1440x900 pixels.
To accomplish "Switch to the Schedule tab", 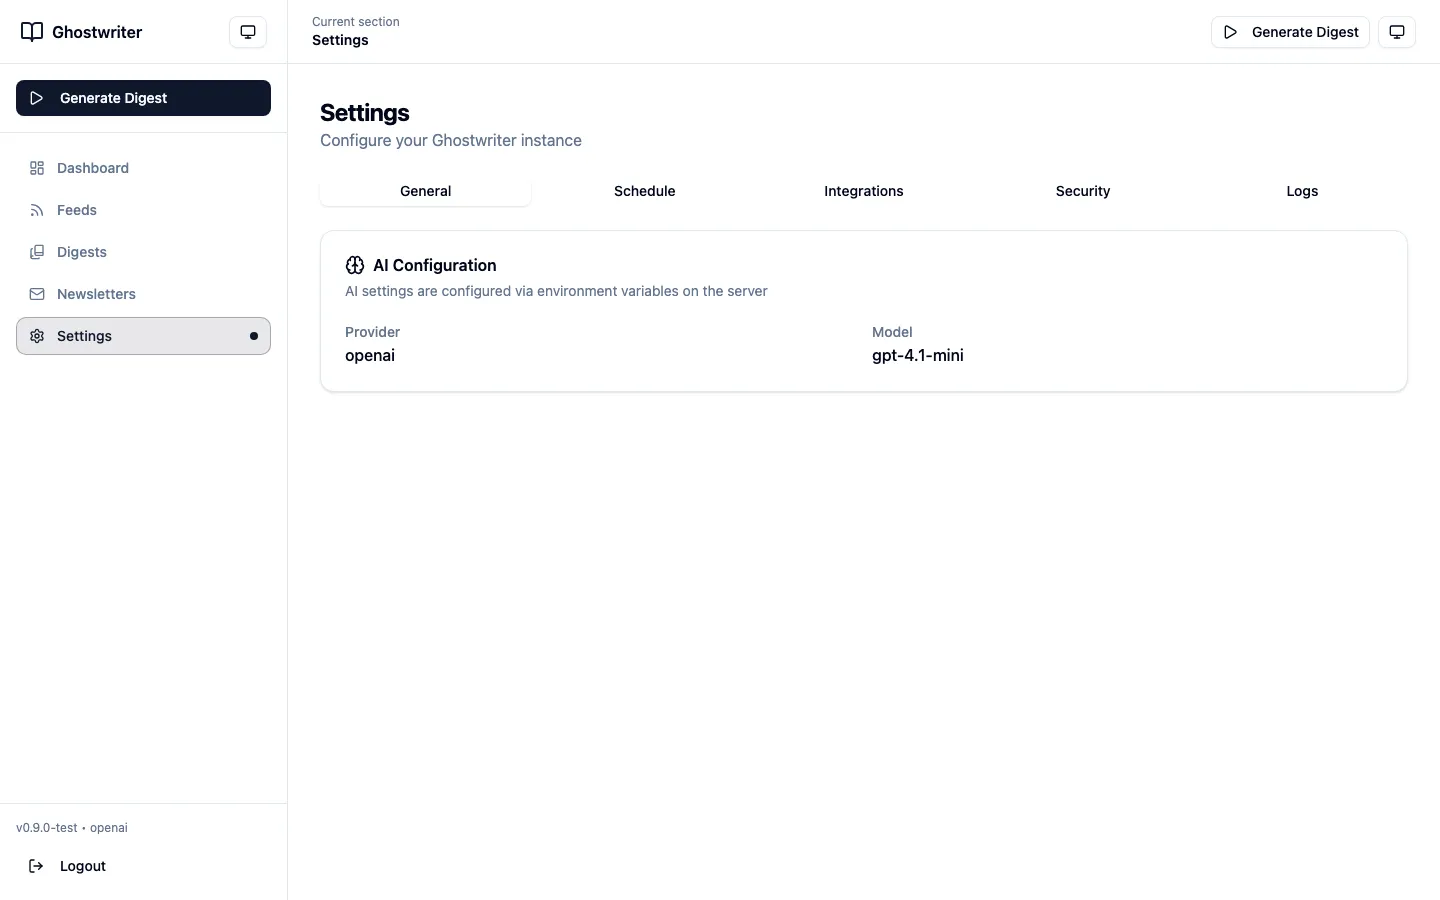I will click(x=644, y=191).
